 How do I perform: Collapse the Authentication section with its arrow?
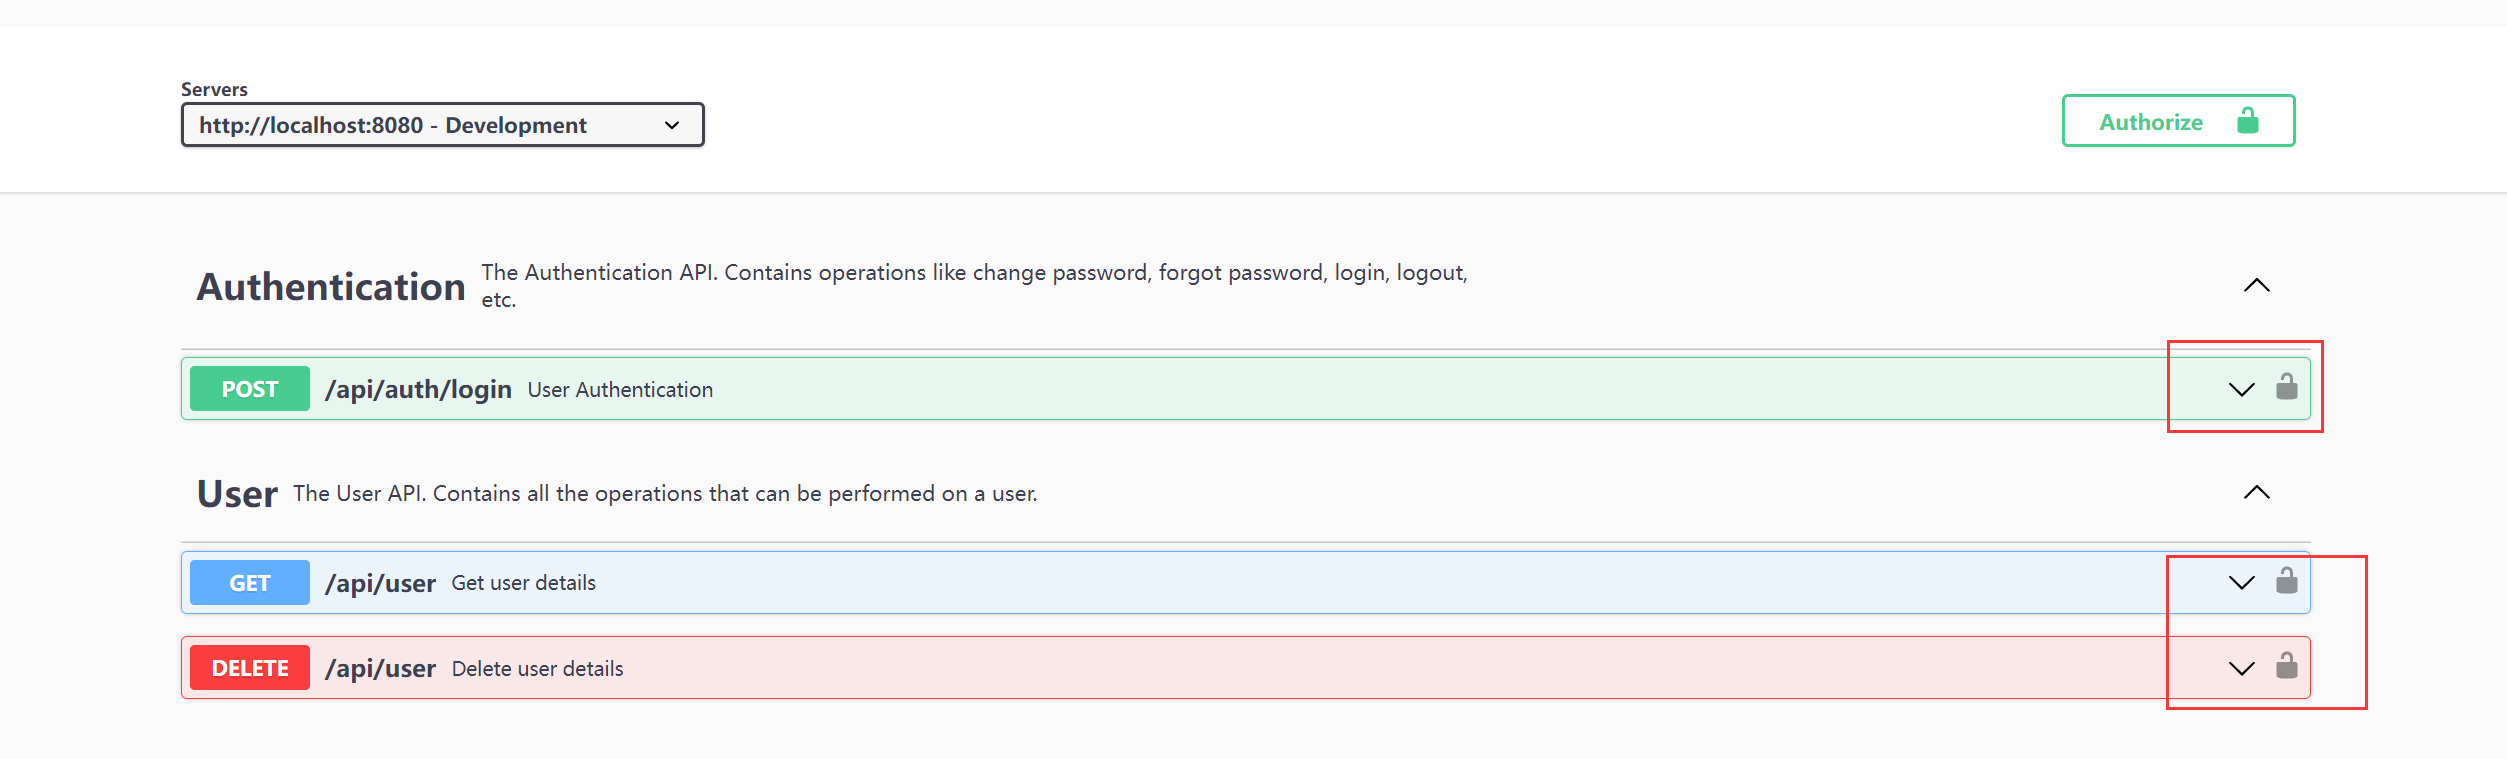point(2257,285)
